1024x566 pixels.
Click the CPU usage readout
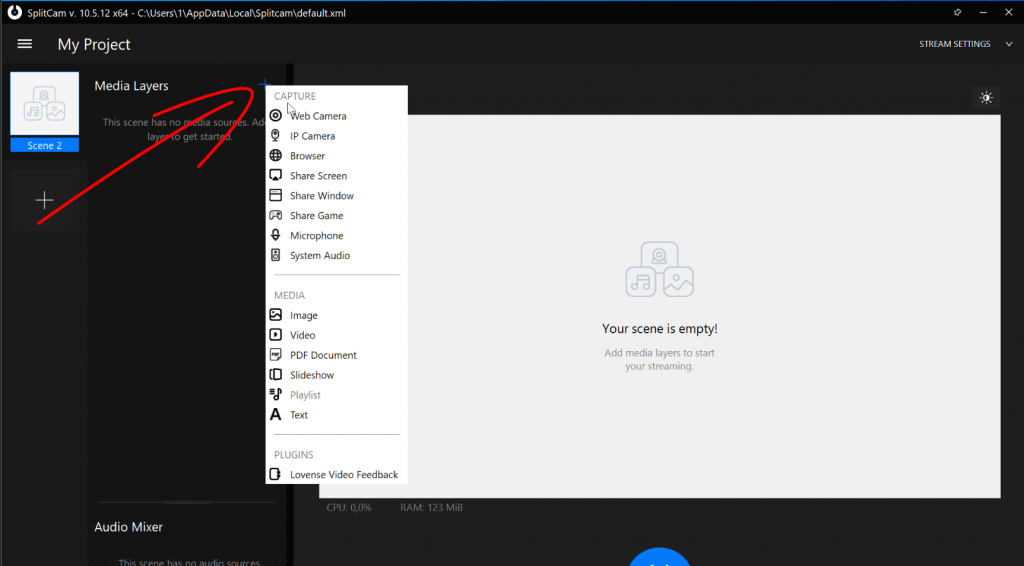pos(349,507)
